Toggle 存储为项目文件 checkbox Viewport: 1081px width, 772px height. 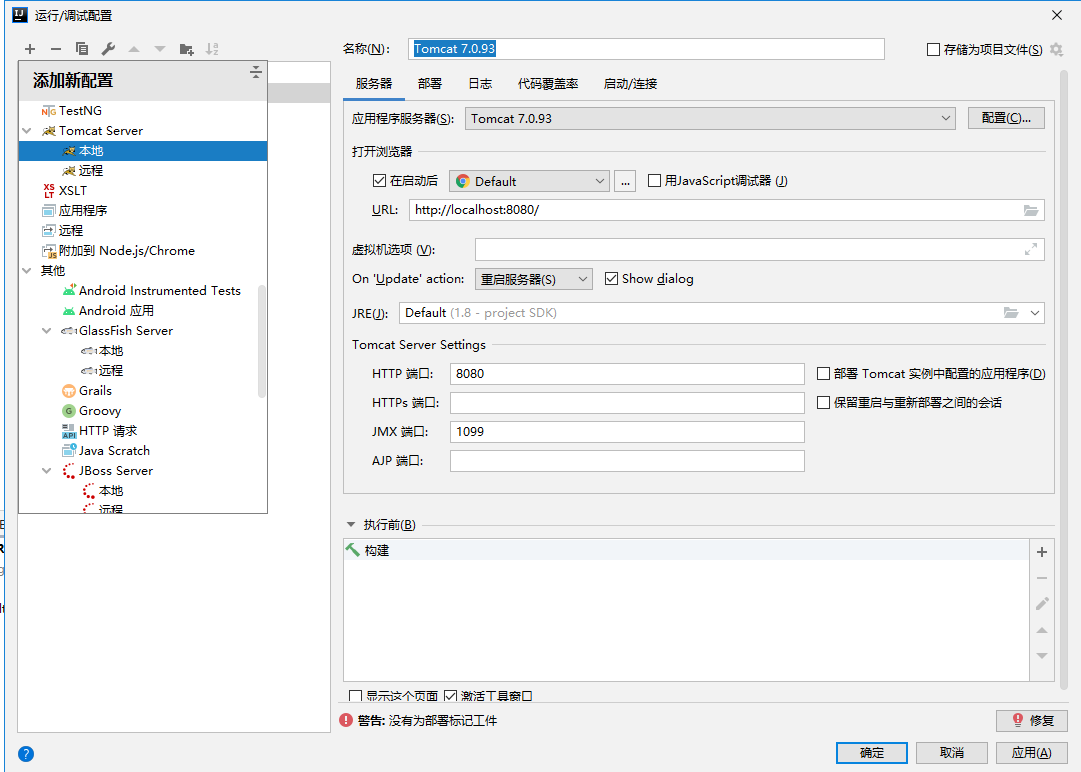click(933, 50)
